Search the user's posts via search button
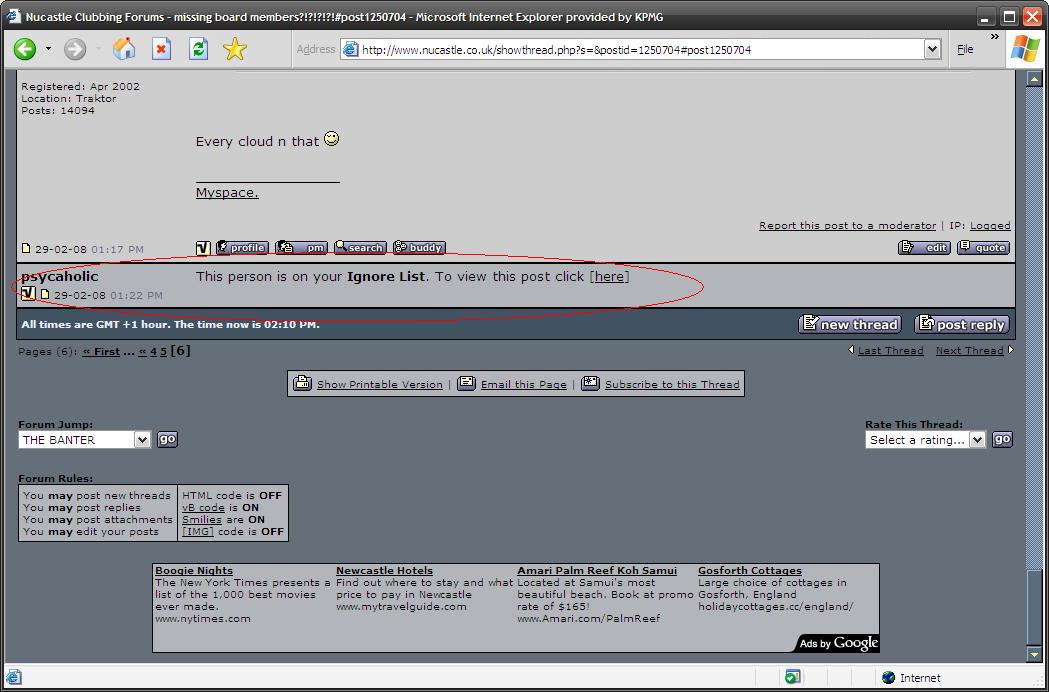Screen dimensions: 1049x692 pos(360,248)
